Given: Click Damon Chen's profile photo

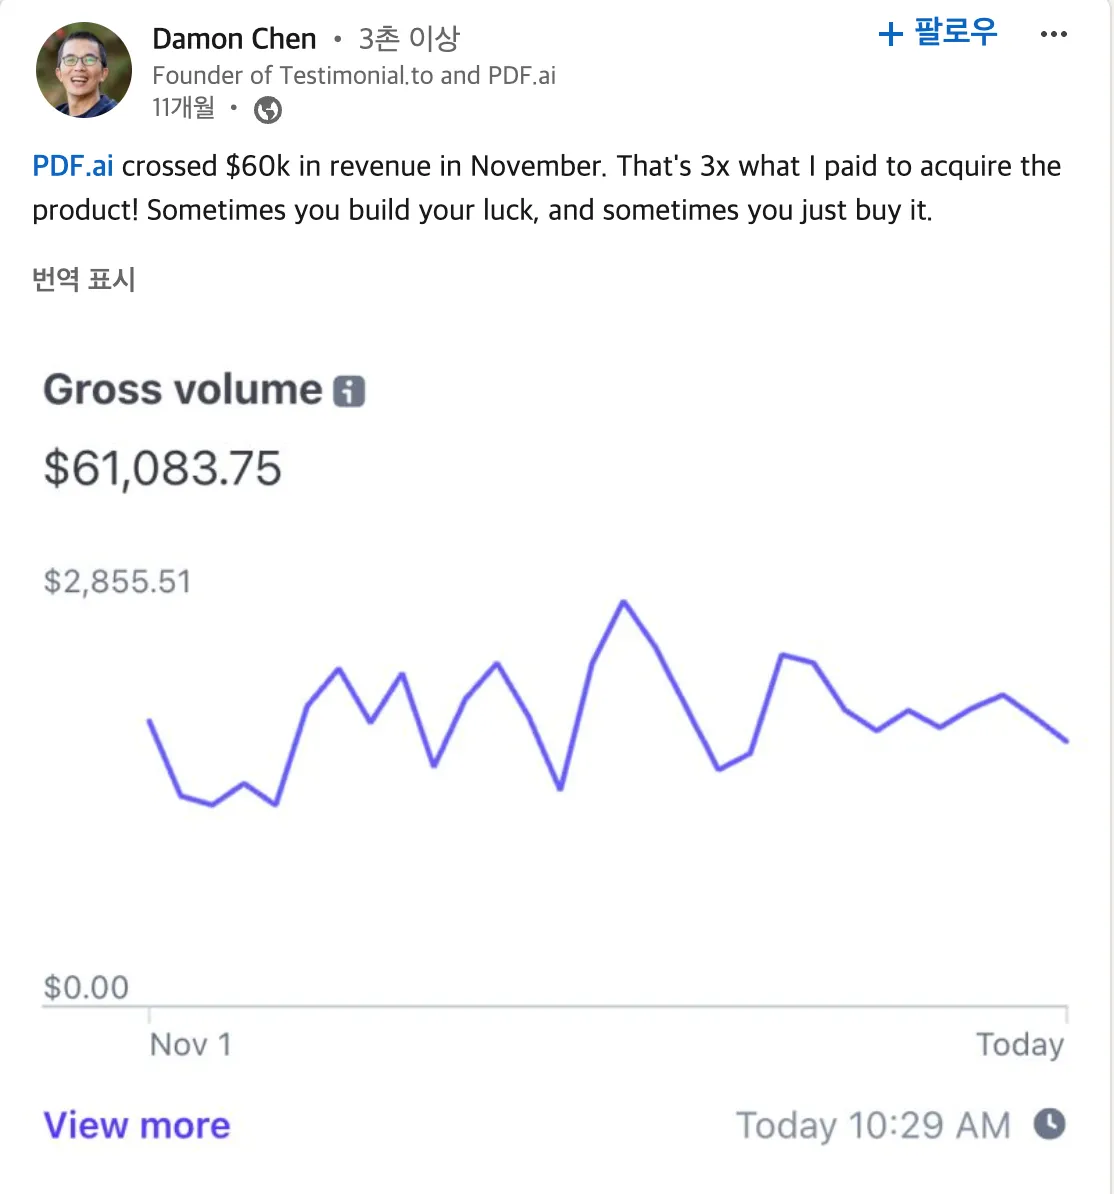Looking at the screenshot, I should 84,70.
